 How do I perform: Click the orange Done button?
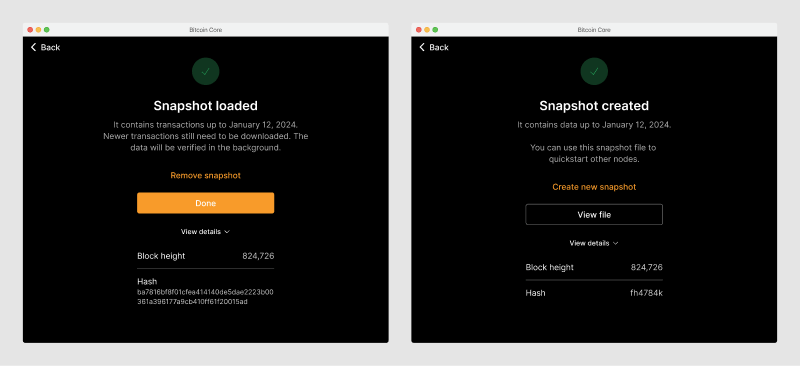(x=206, y=203)
